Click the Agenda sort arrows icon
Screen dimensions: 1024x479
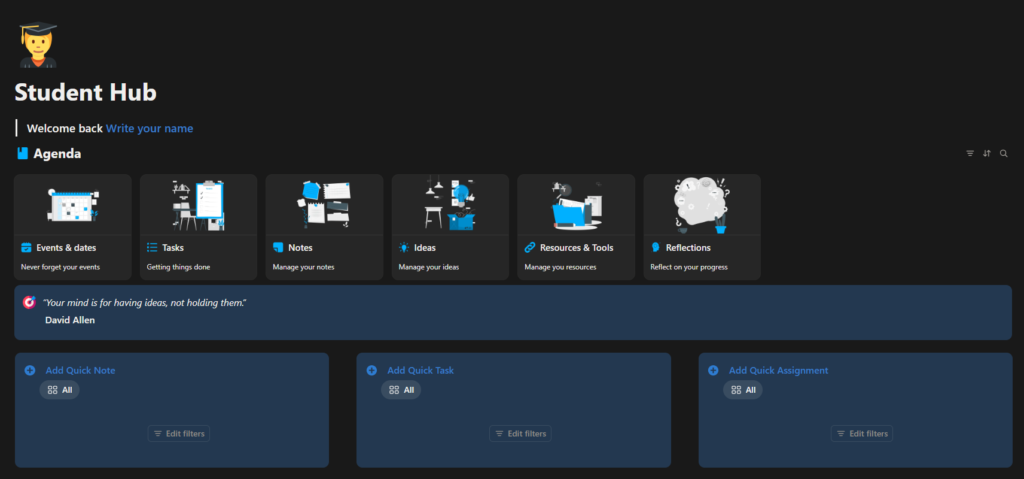coord(987,154)
